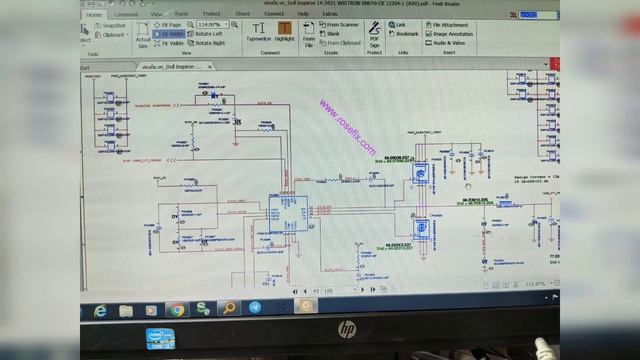Open the View ribbon tab
640x360 pixels.
pyautogui.click(x=156, y=14)
